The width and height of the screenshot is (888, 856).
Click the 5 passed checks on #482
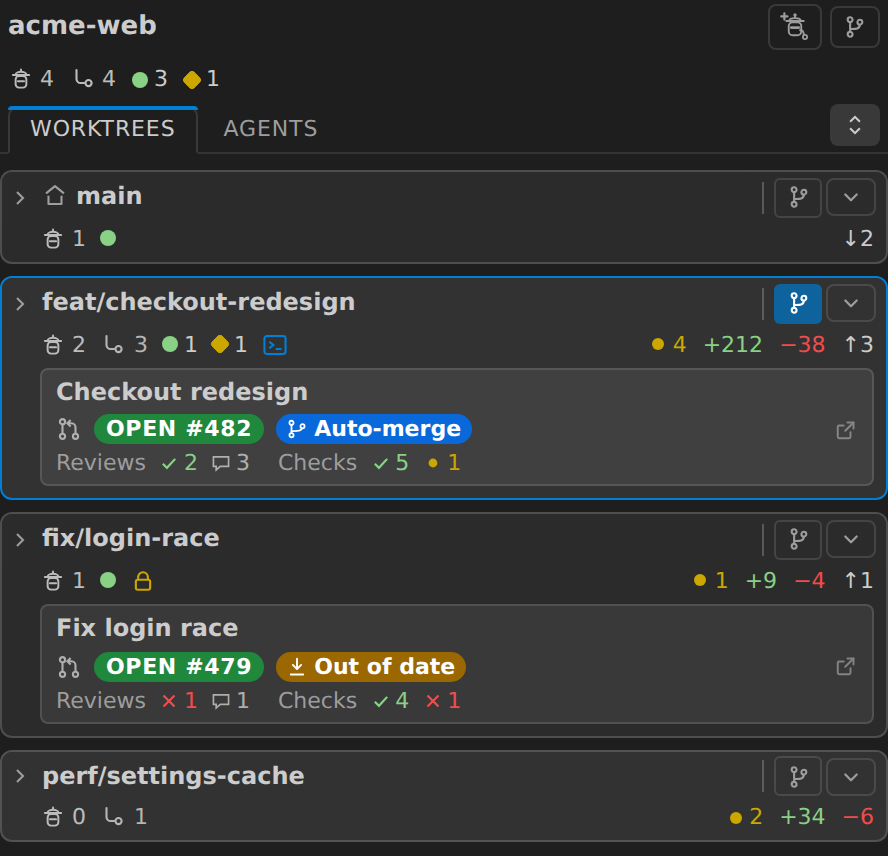coord(391,463)
